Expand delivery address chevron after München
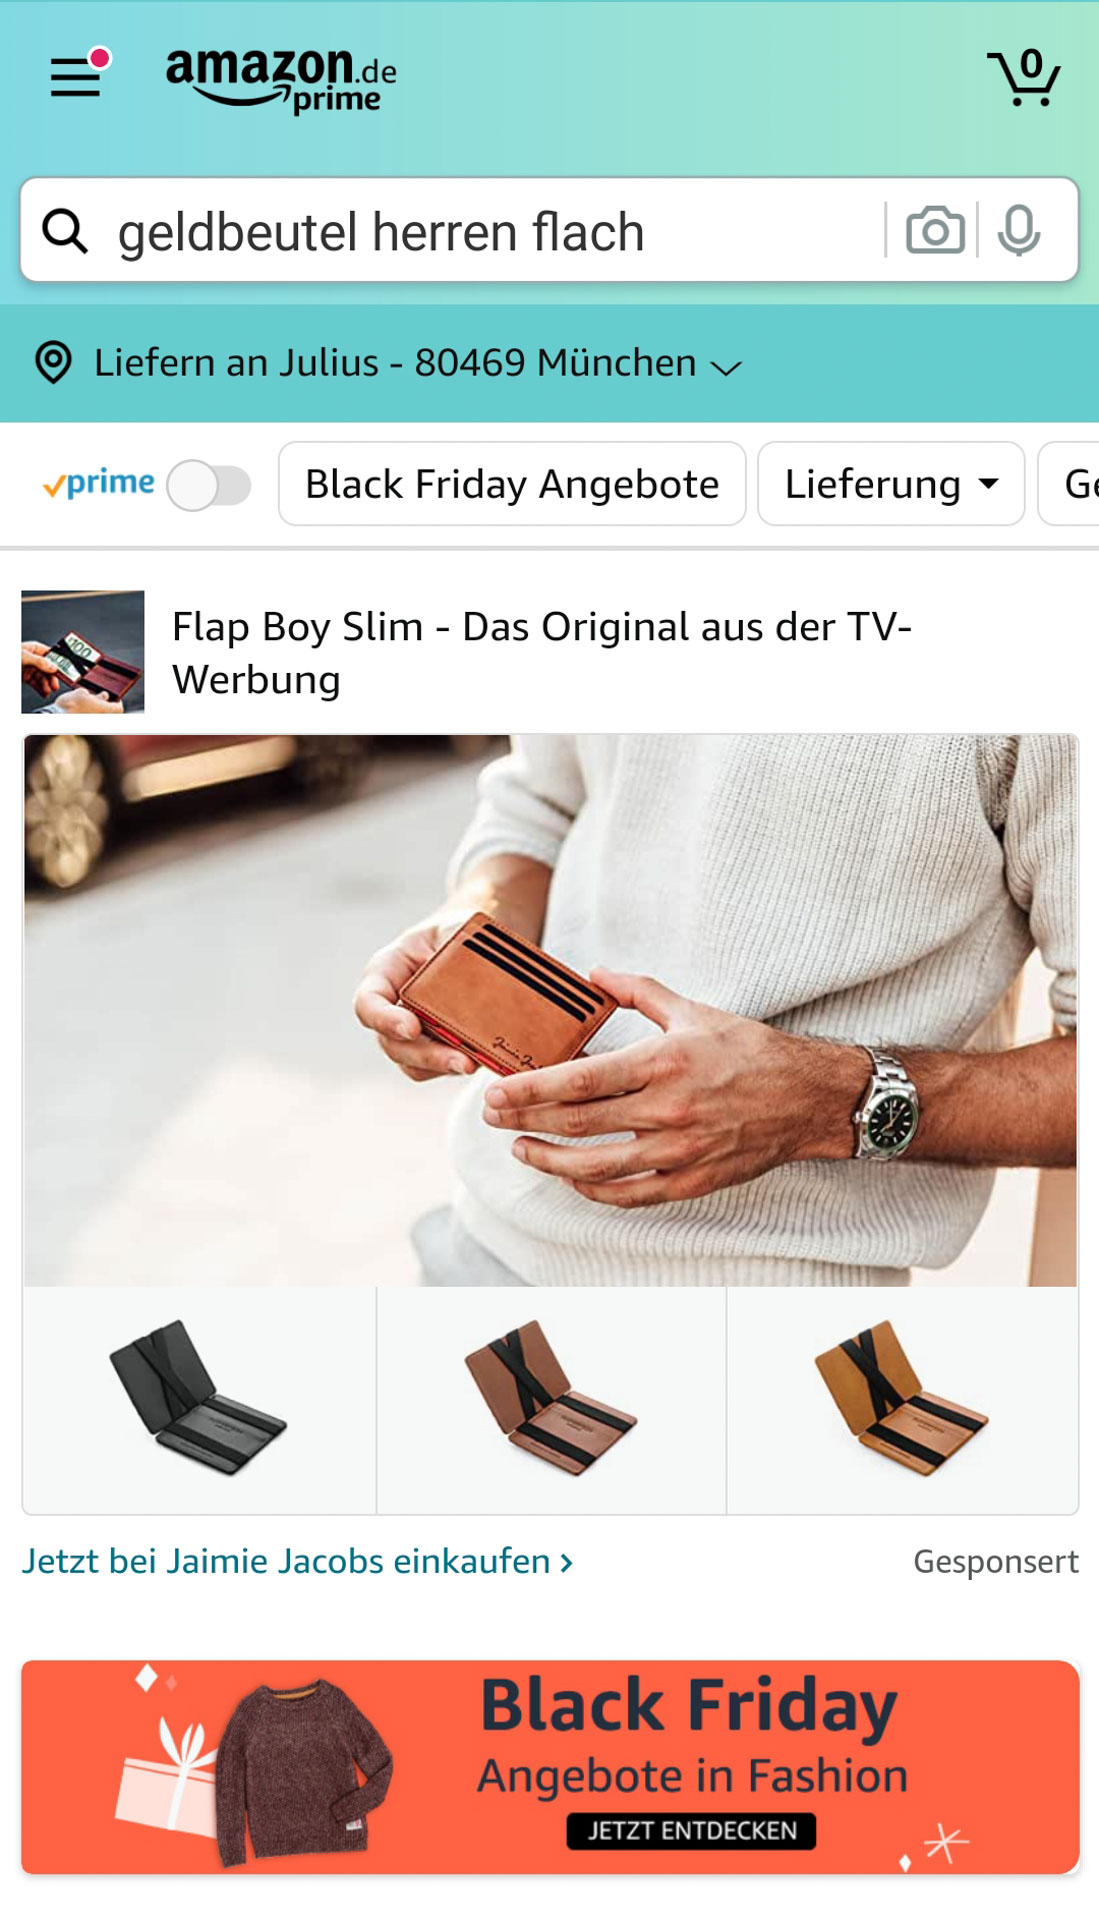Viewport: 1099px width, 1920px height. tap(726, 367)
